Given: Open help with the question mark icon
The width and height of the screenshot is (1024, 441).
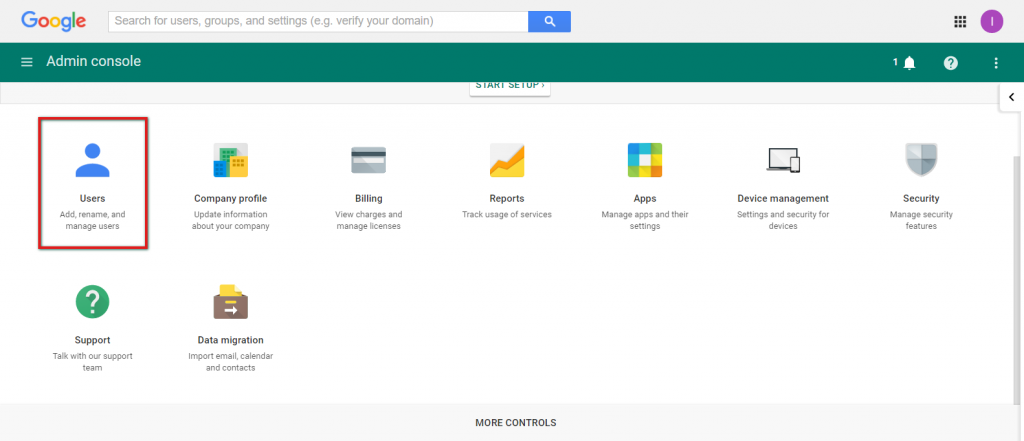Looking at the screenshot, I should pyautogui.click(x=951, y=63).
